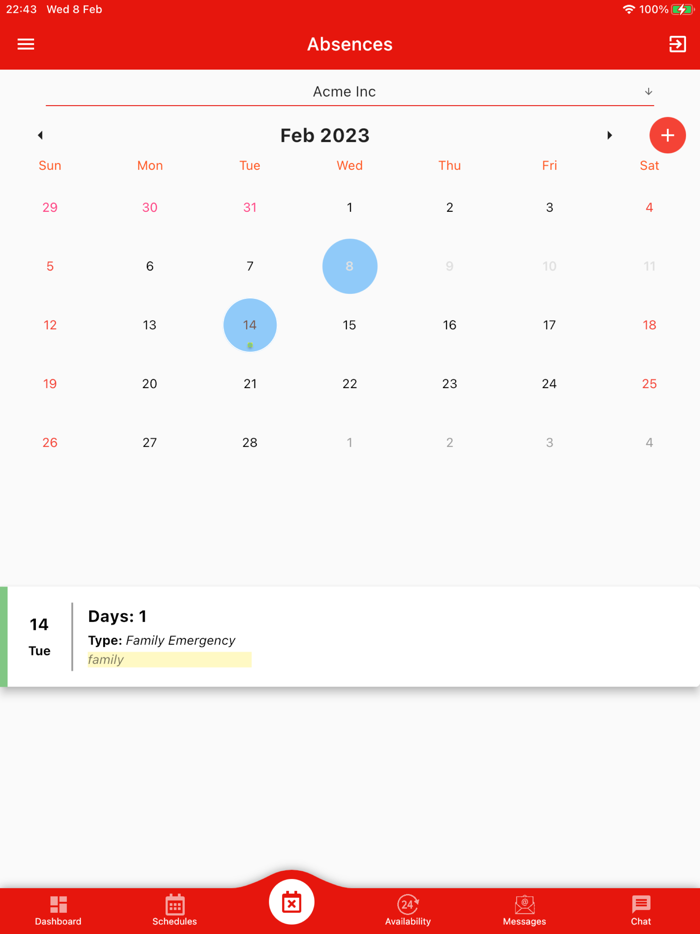Open Dashboard tab icon
This screenshot has width=700, height=934.
click(58, 905)
